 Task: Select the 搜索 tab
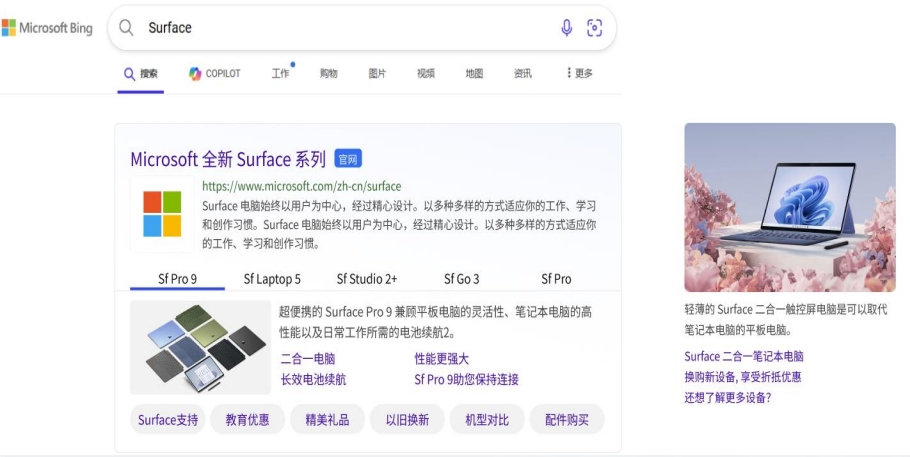point(140,74)
